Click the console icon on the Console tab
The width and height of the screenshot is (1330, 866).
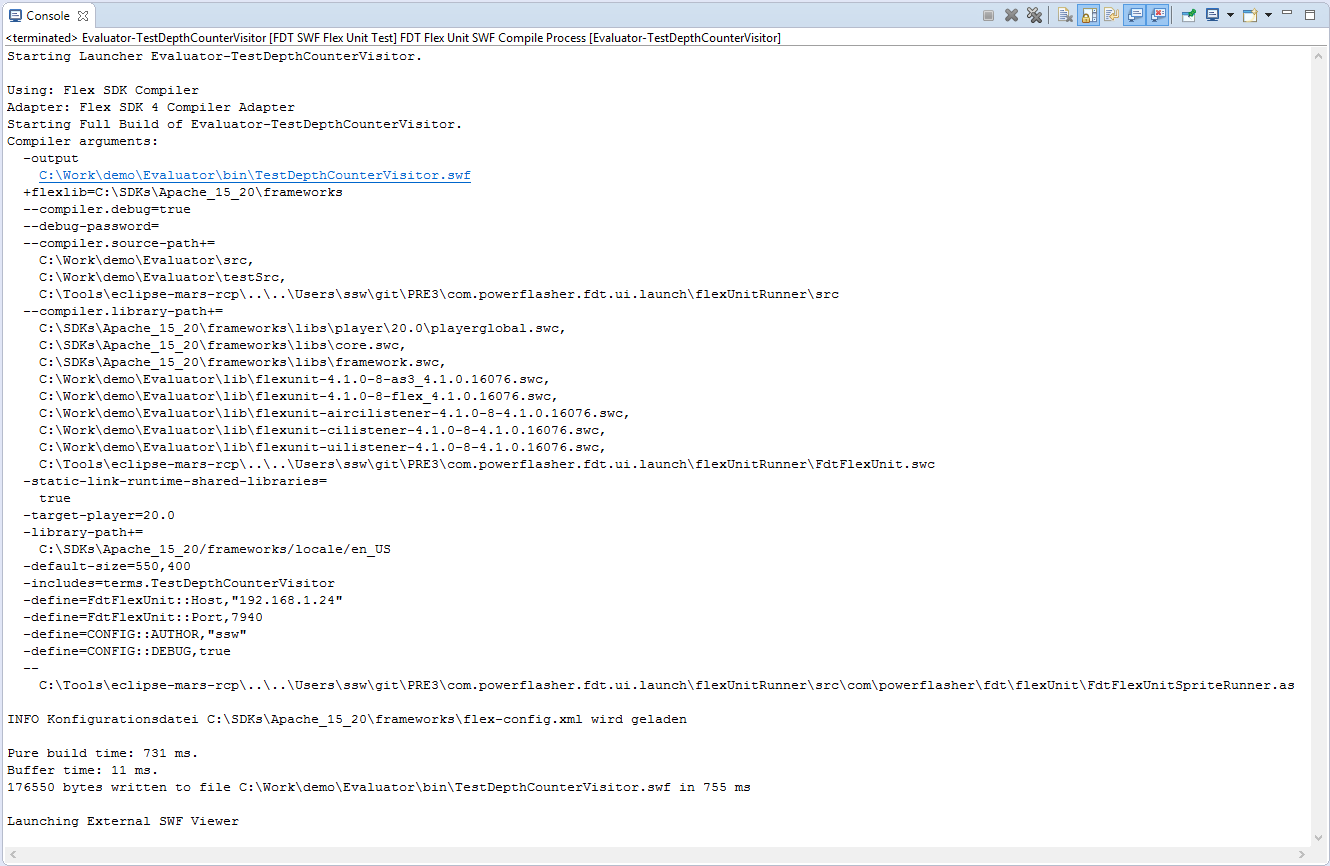[13, 15]
